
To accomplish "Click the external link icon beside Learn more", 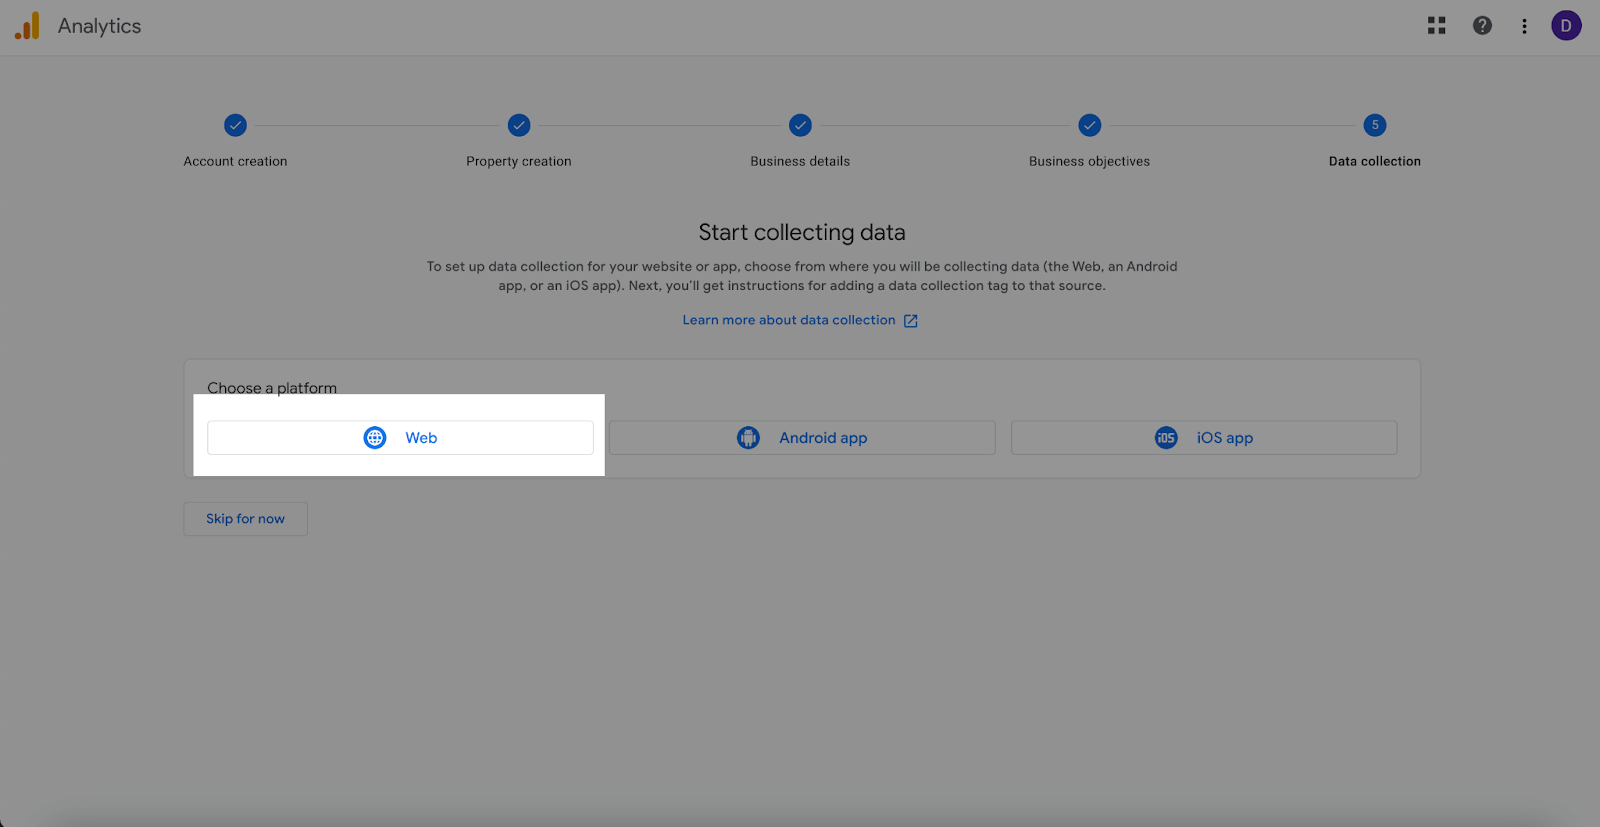I will (911, 321).
